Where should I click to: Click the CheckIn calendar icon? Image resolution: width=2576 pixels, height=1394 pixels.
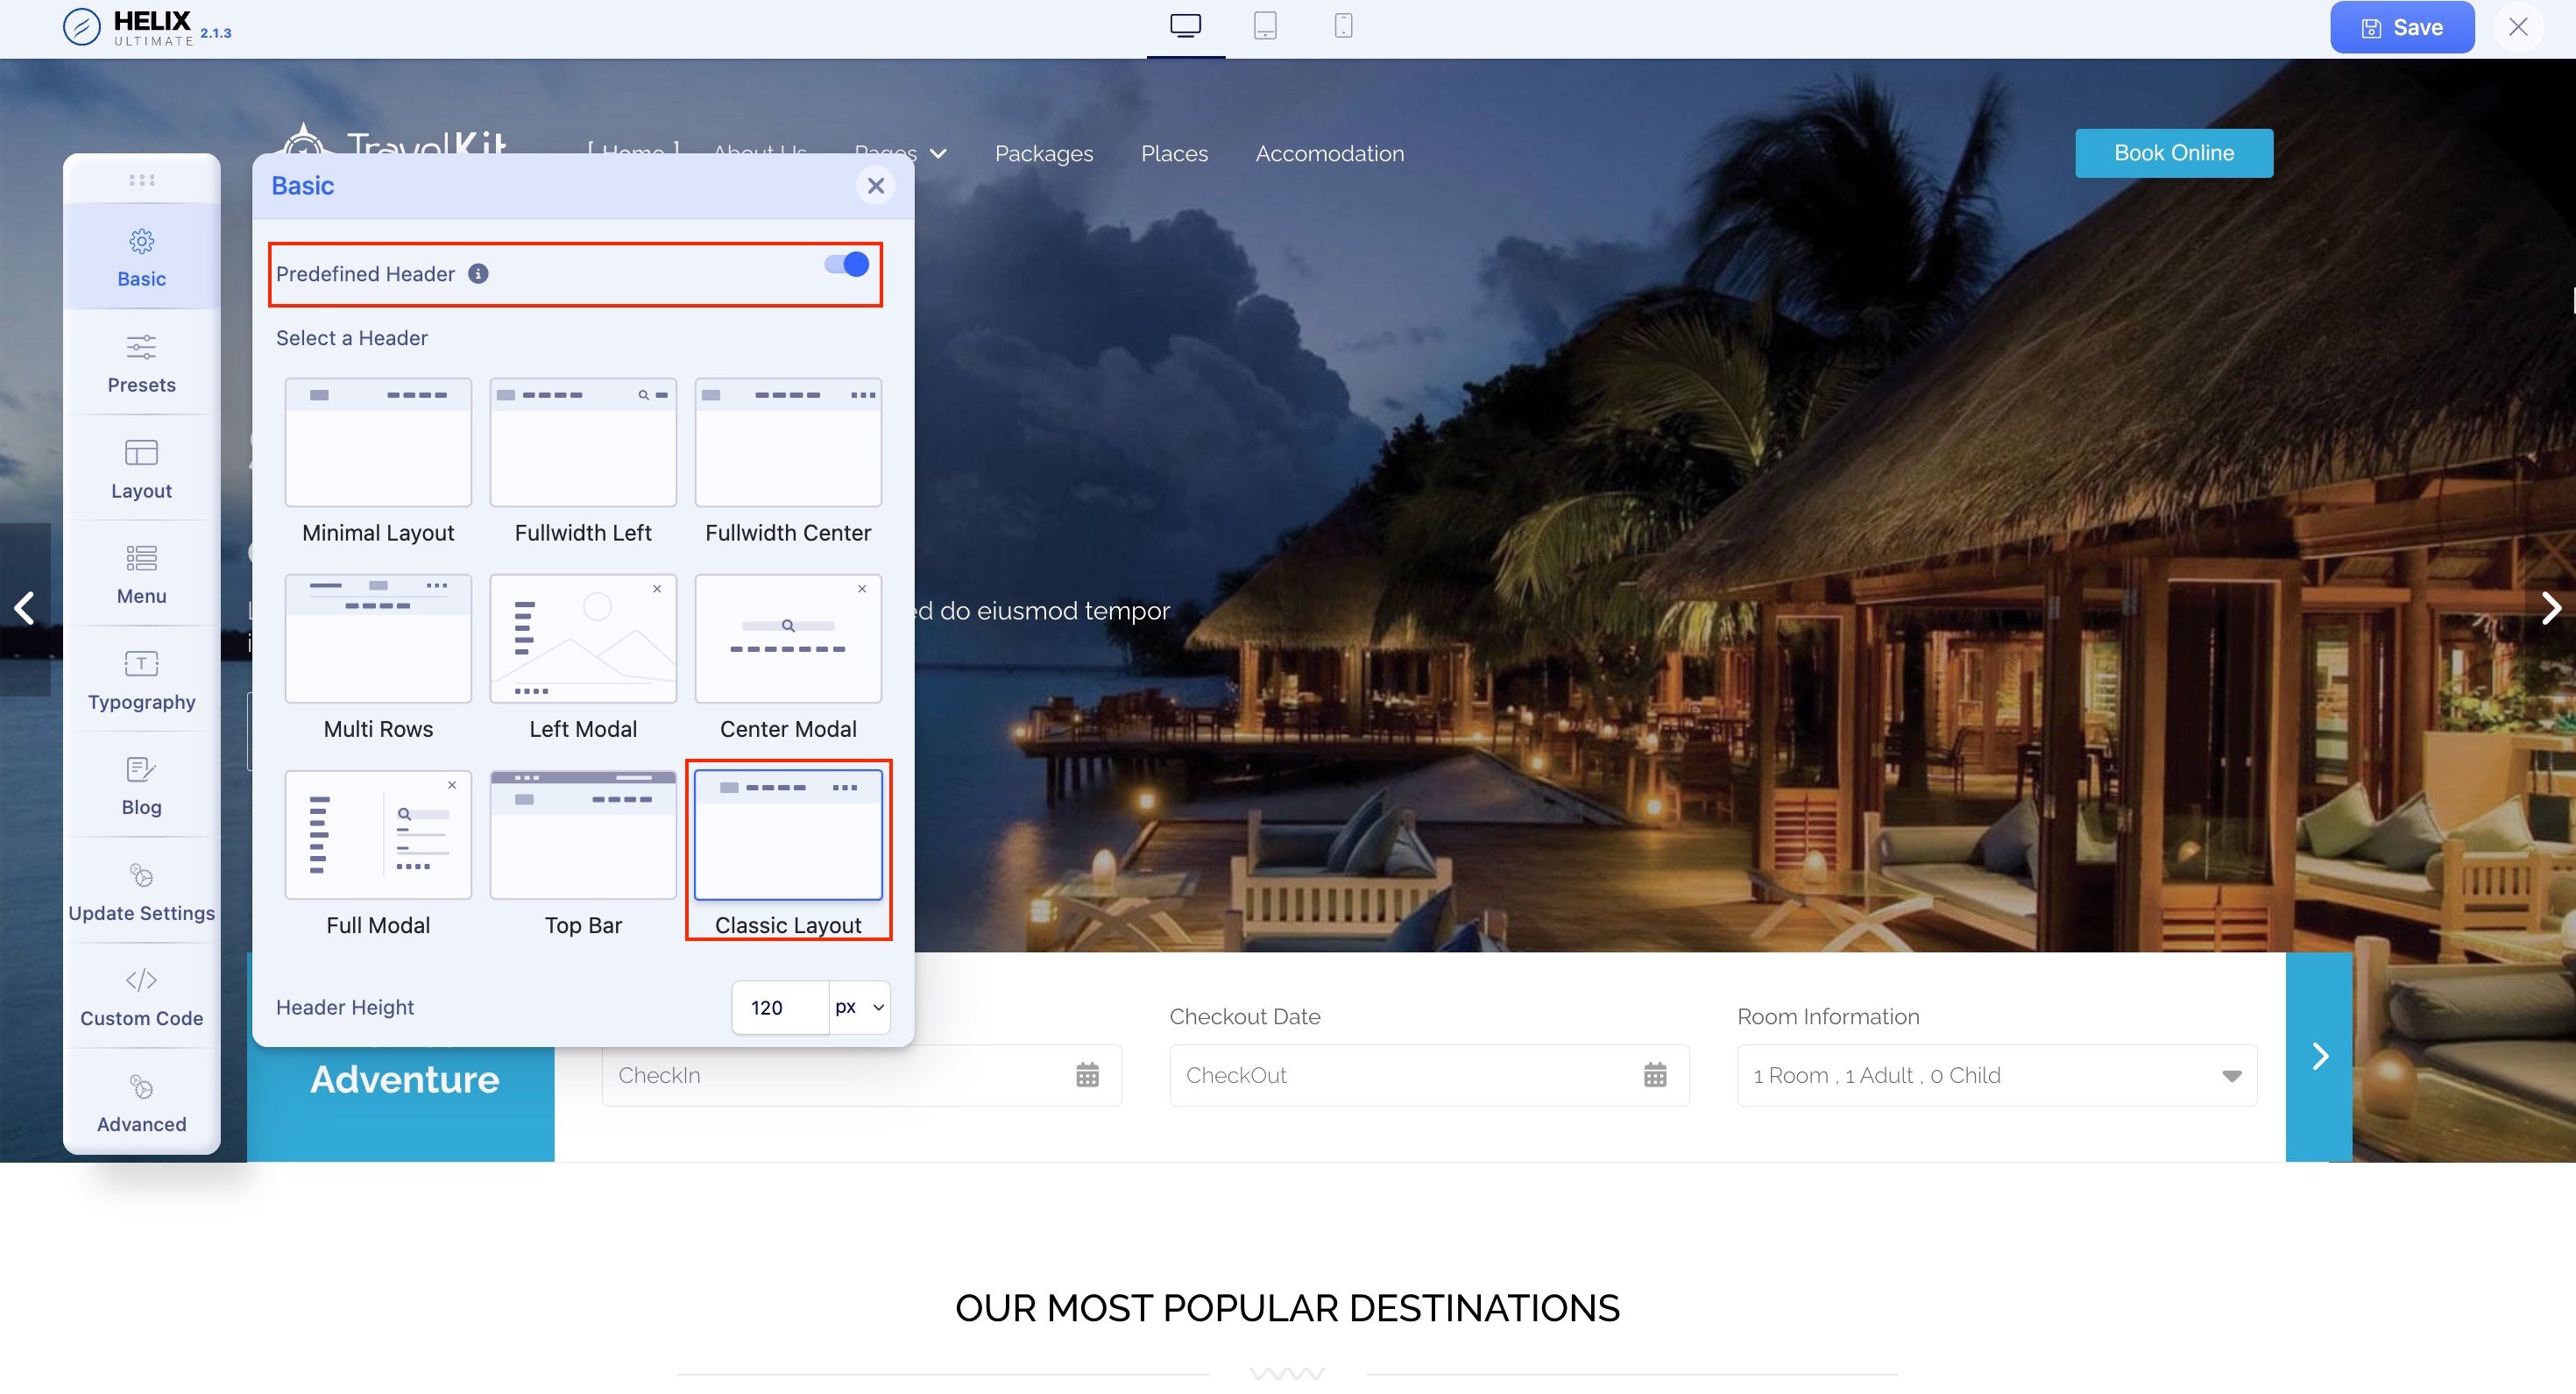1087,1075
